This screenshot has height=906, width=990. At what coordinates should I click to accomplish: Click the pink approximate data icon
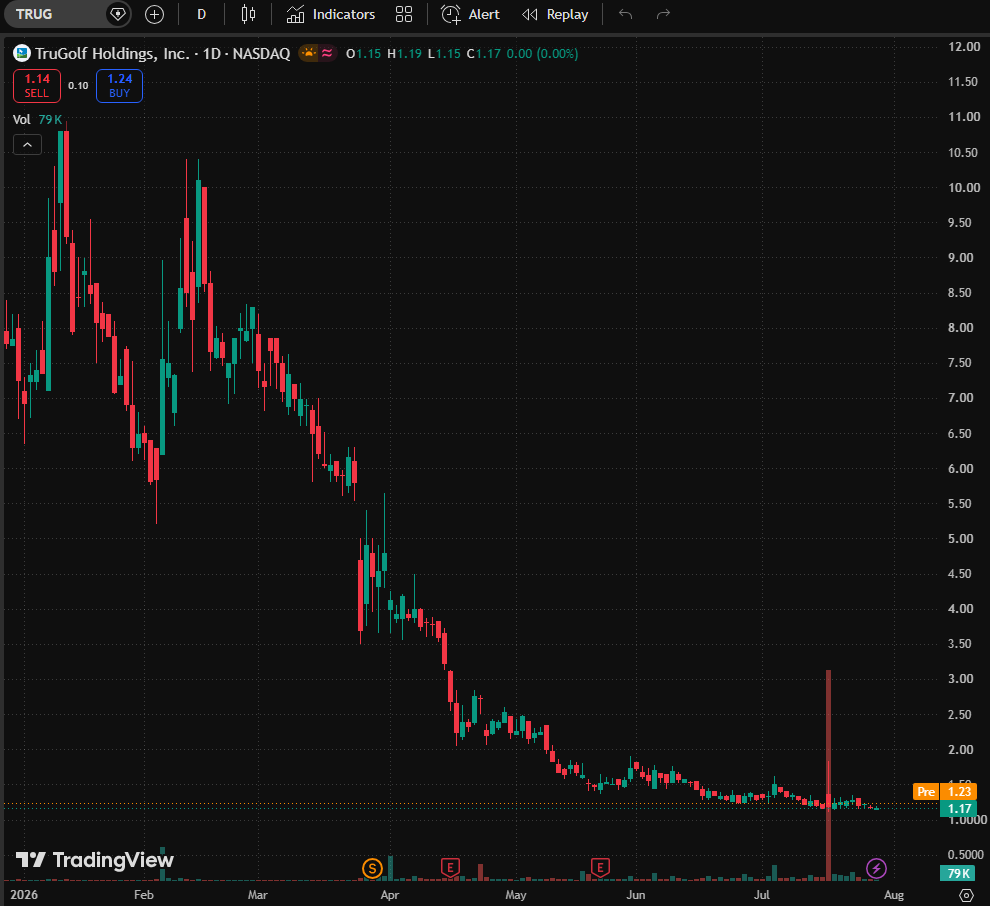[x=328, y=53]
